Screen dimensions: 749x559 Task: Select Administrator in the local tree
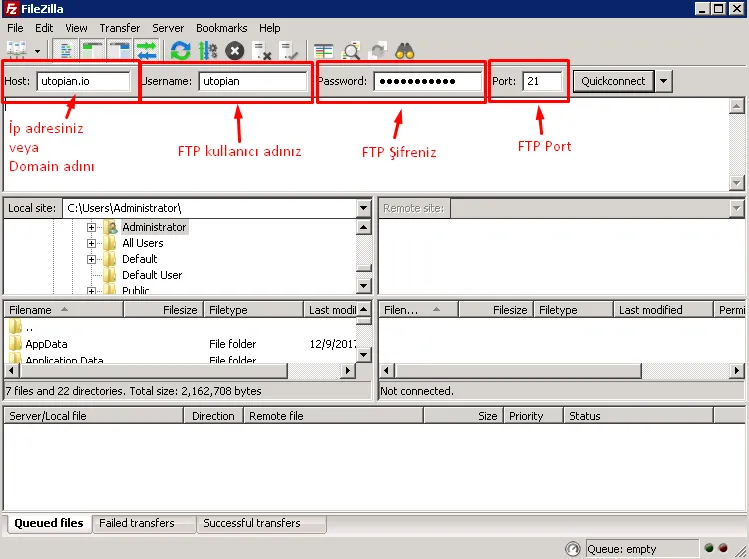click(154, 227)
